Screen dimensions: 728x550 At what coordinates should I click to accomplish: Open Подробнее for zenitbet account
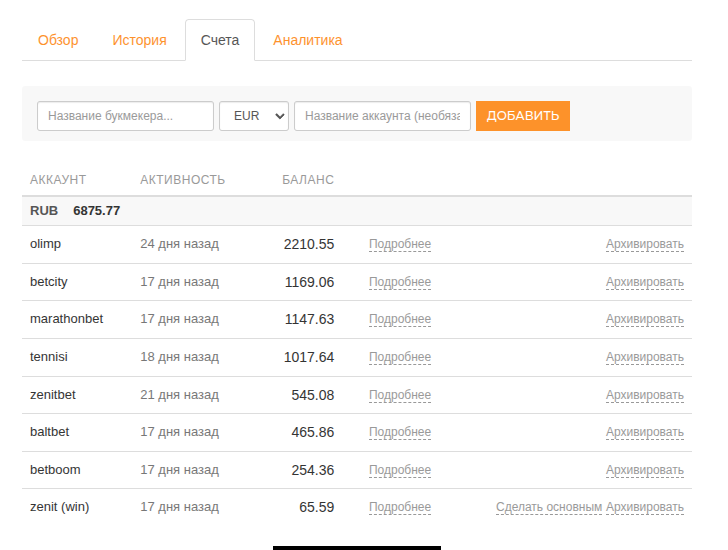click(400, 395)
